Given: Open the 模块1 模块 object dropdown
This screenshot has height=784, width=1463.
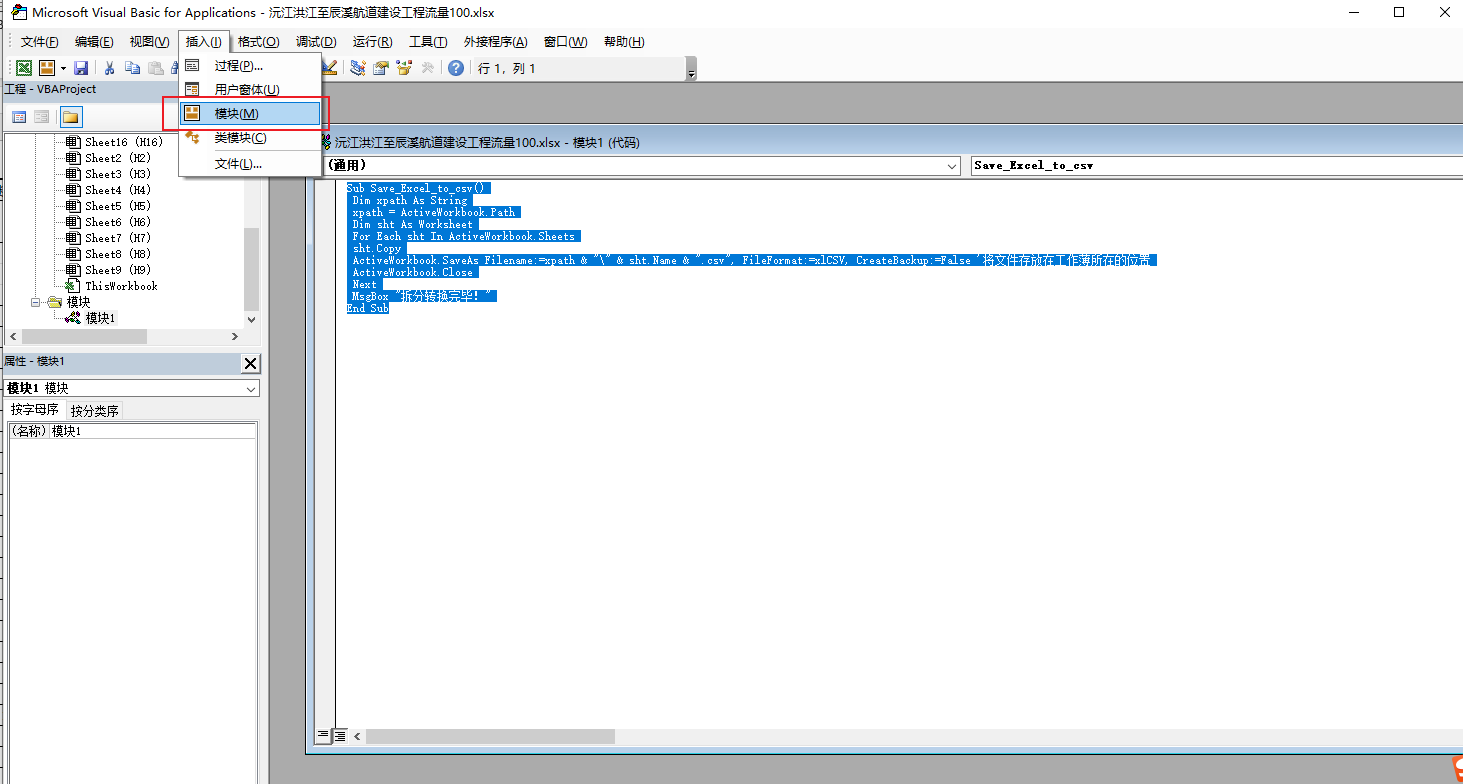Looking at the screenshot, I should pyautogui.click(x=251, y=388).
